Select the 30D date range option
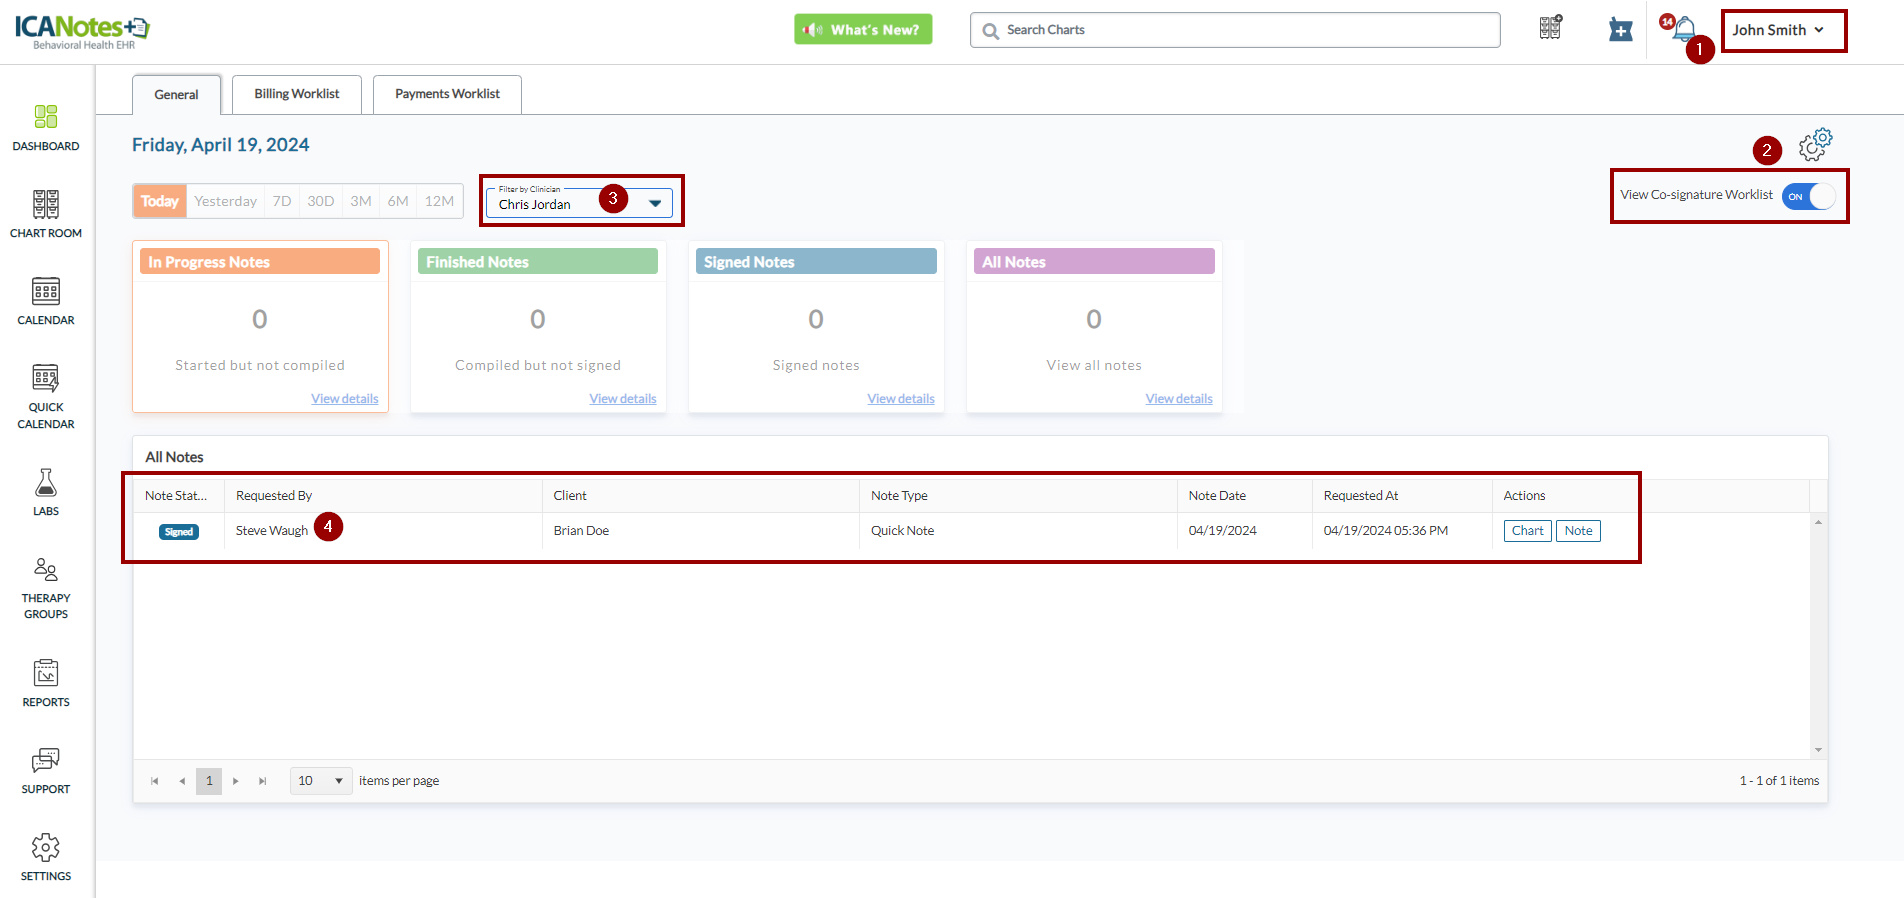 point(320,201)
